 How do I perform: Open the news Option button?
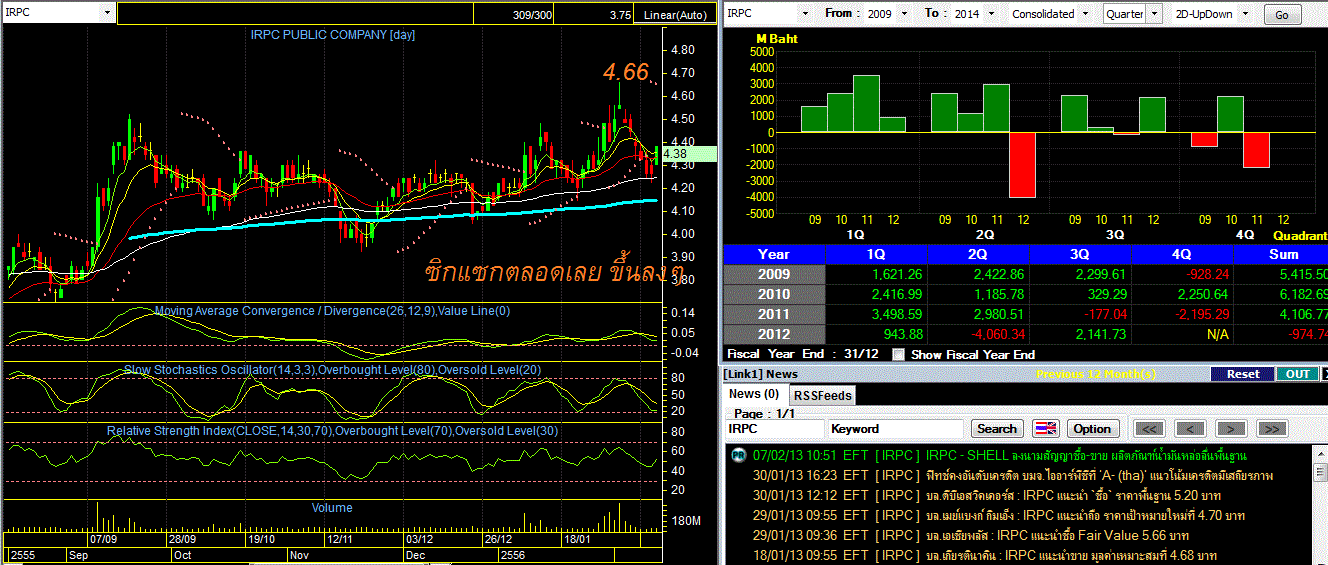[1092, 428]
